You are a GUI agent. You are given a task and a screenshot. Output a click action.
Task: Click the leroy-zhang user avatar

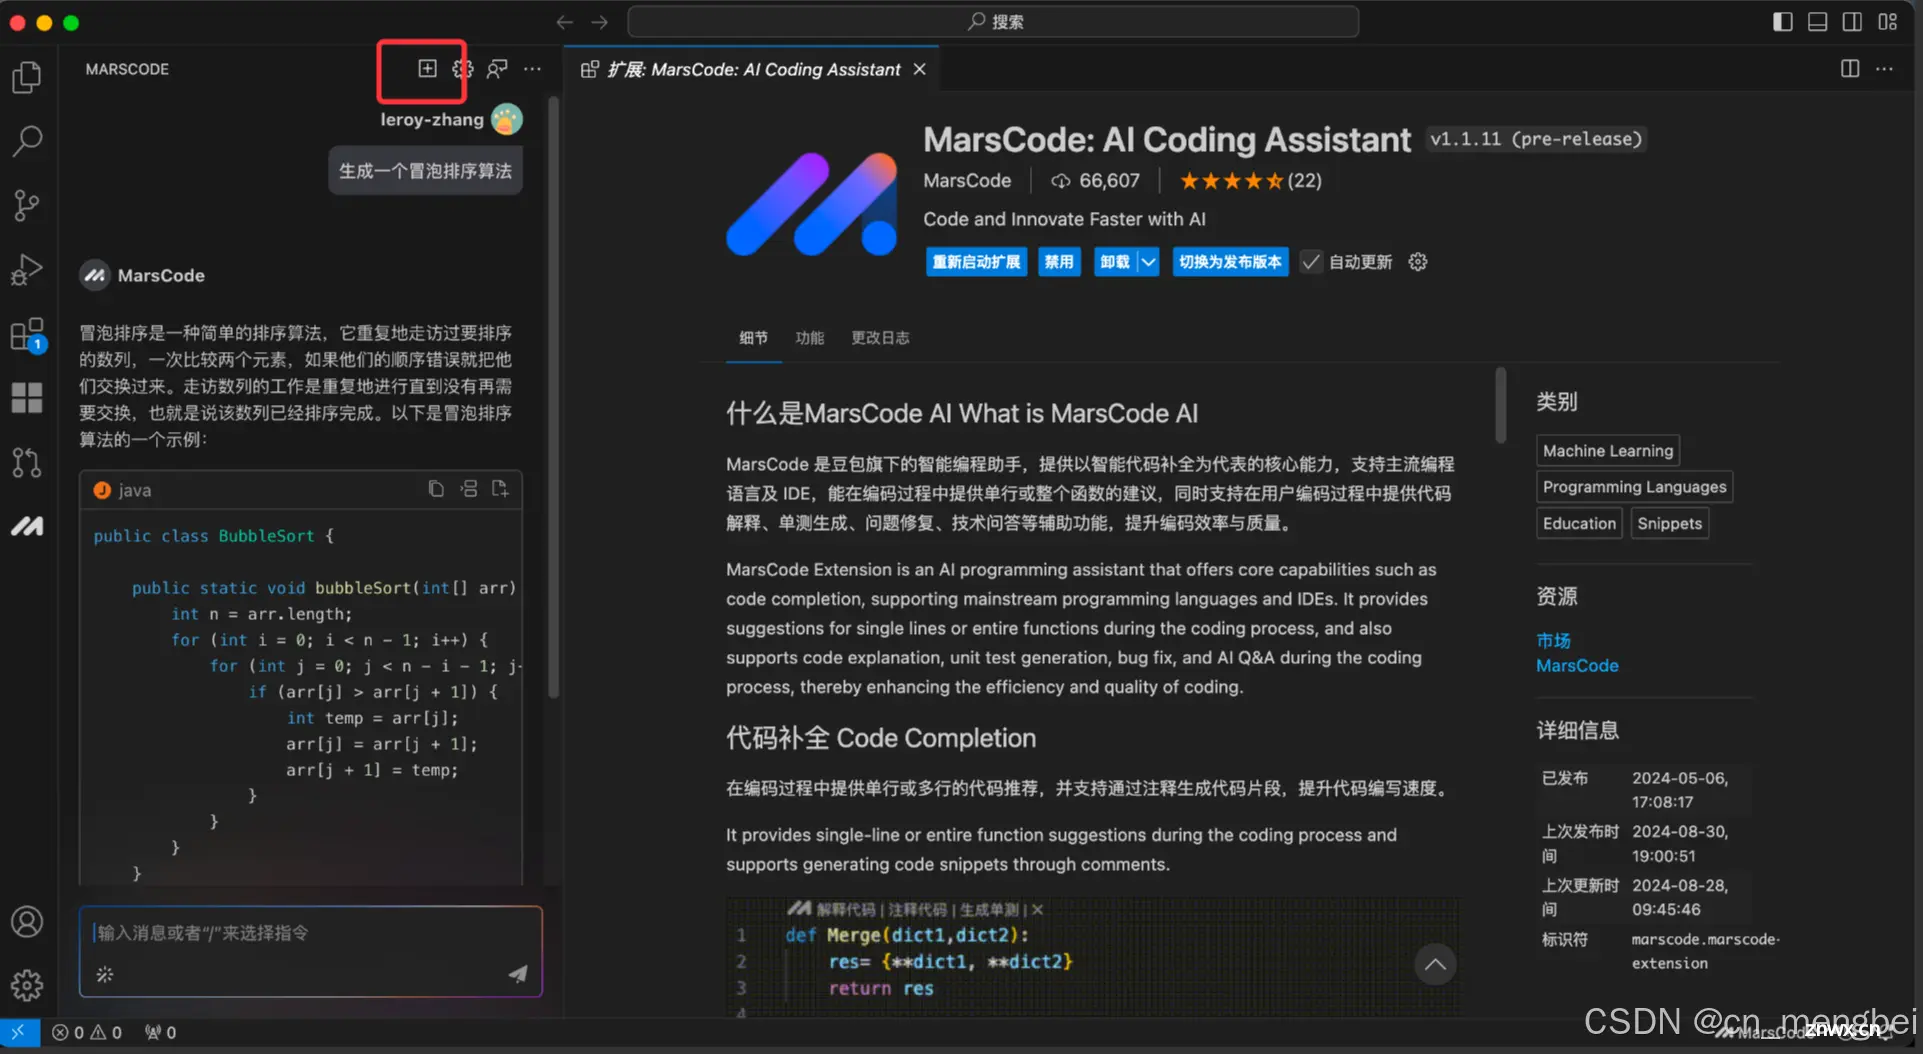pyautogui.click(x=507, y=119)
